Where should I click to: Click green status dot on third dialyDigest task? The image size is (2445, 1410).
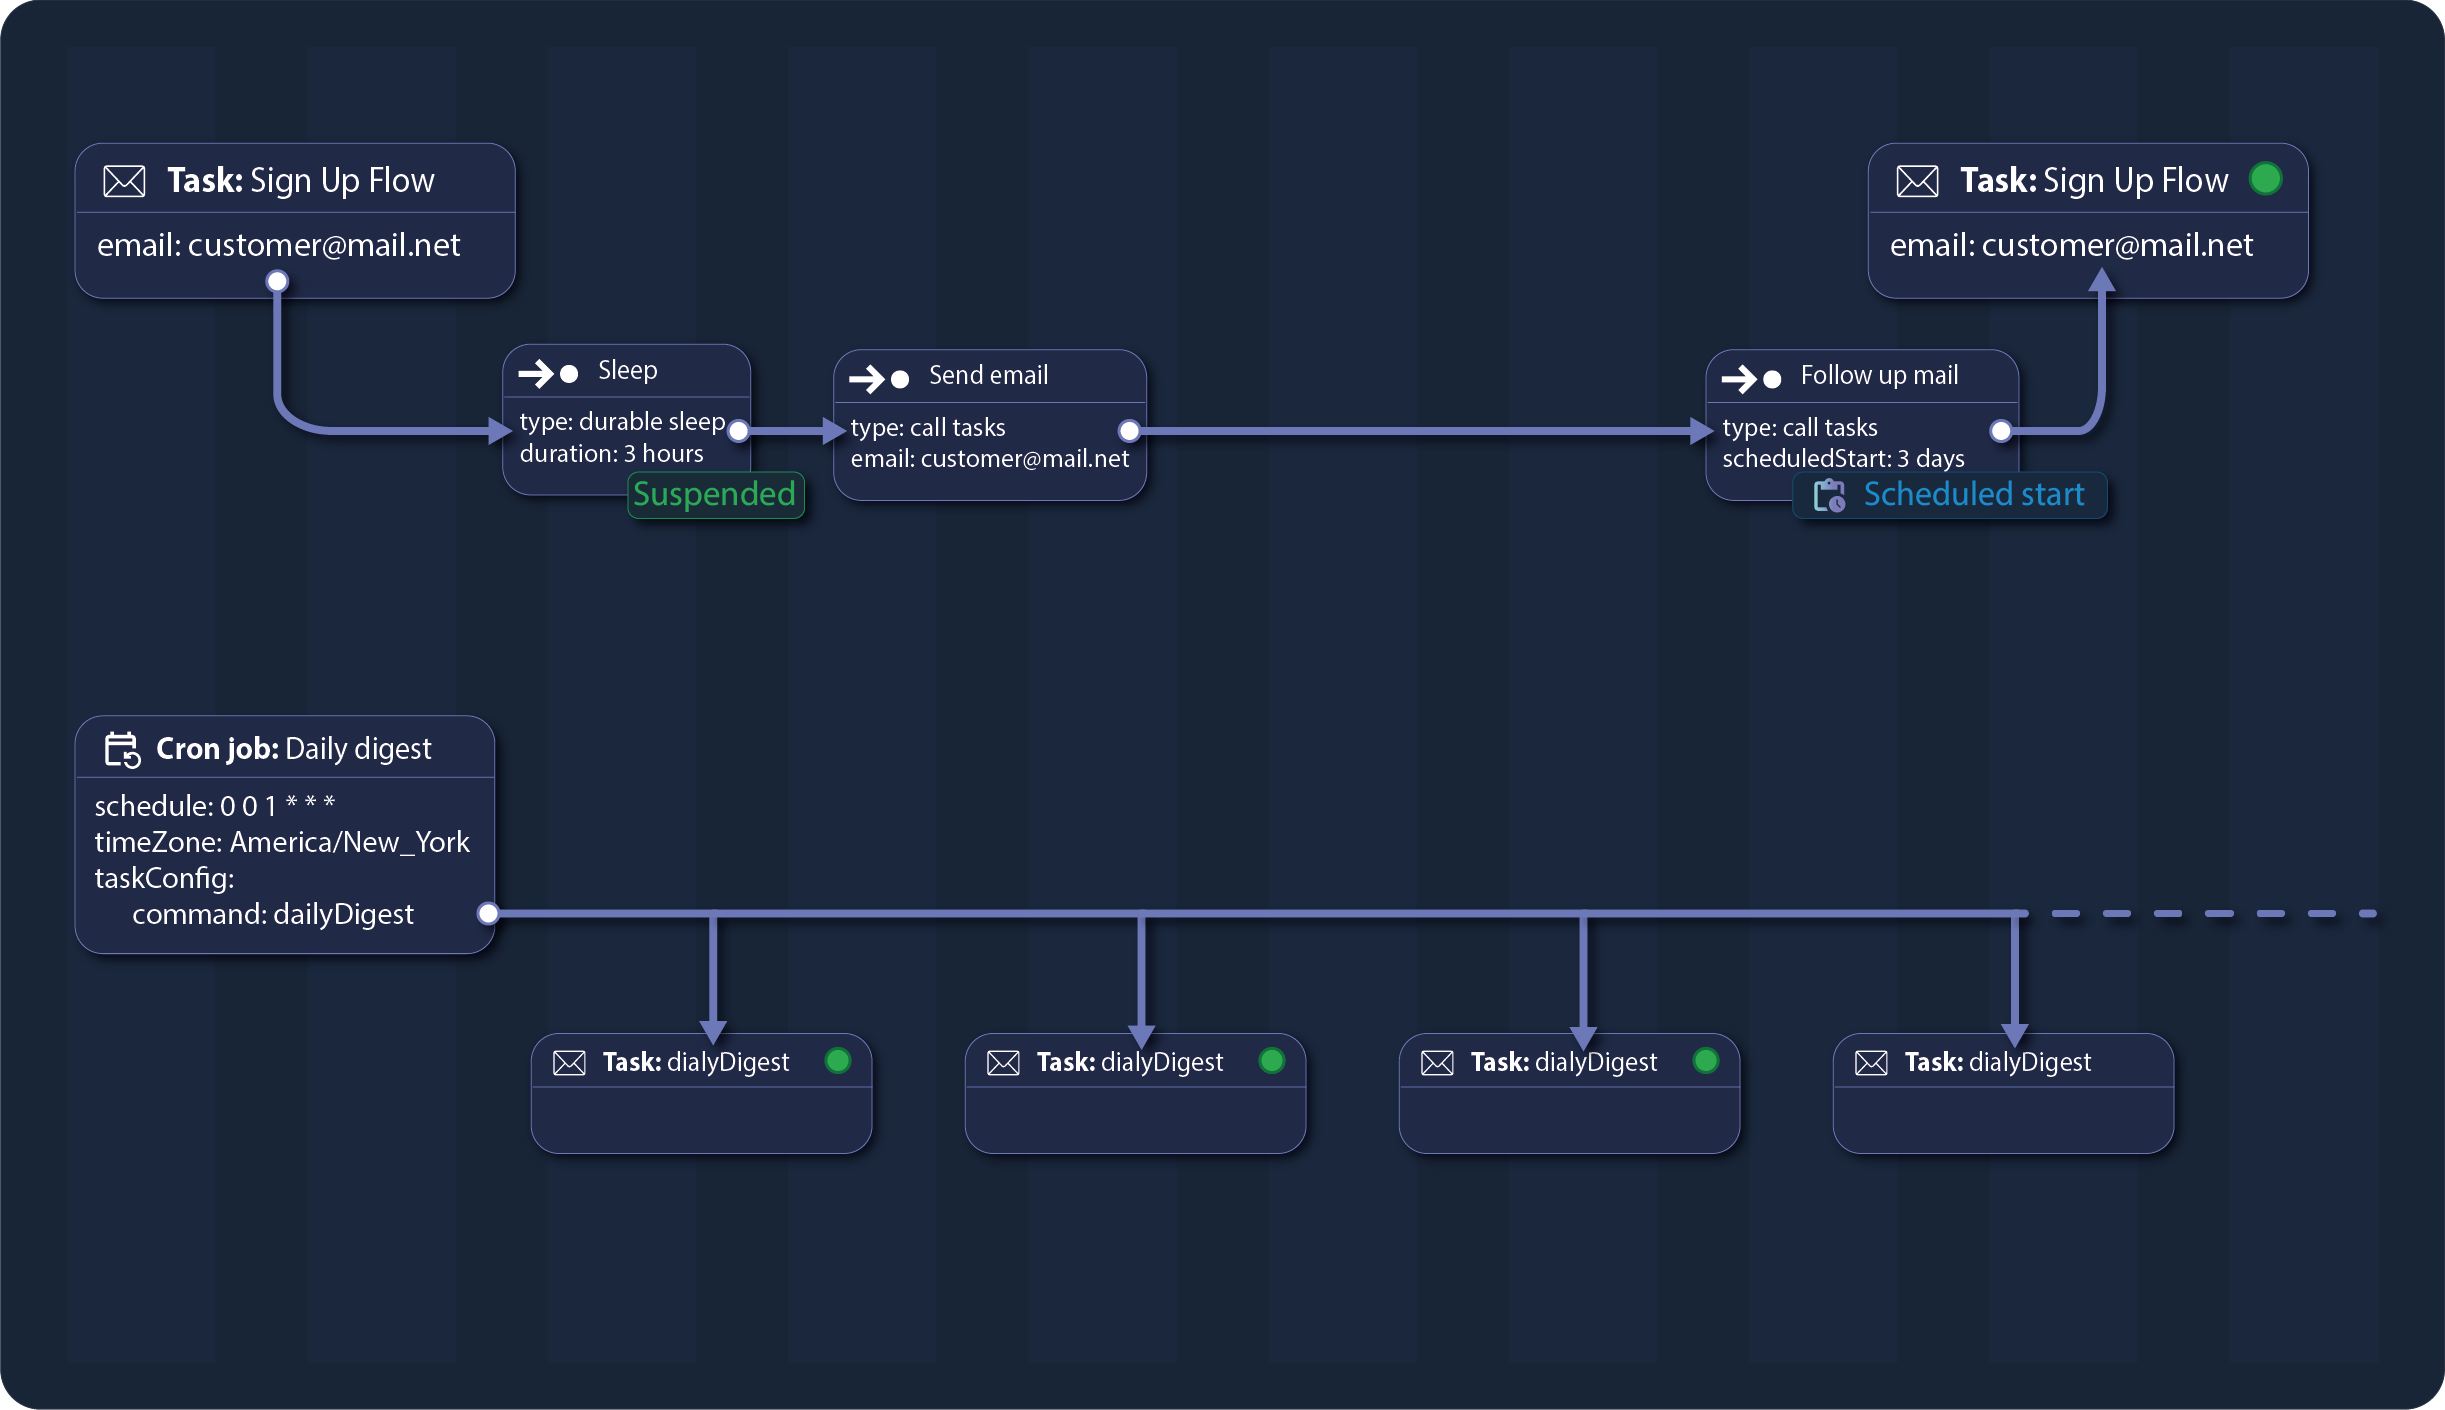pos(1706,1060)
